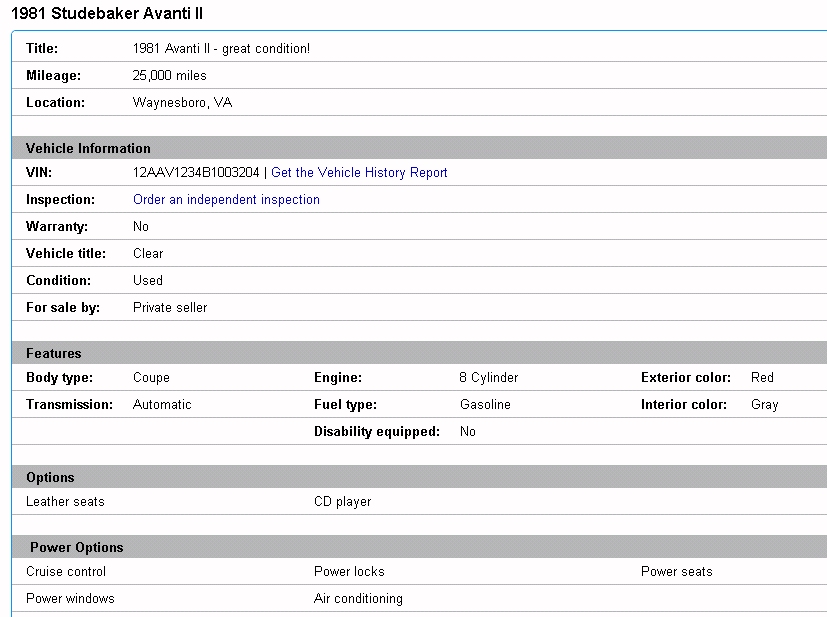Click the CD player option
This screenshot has height=617, width=827.
coord(342,501)
